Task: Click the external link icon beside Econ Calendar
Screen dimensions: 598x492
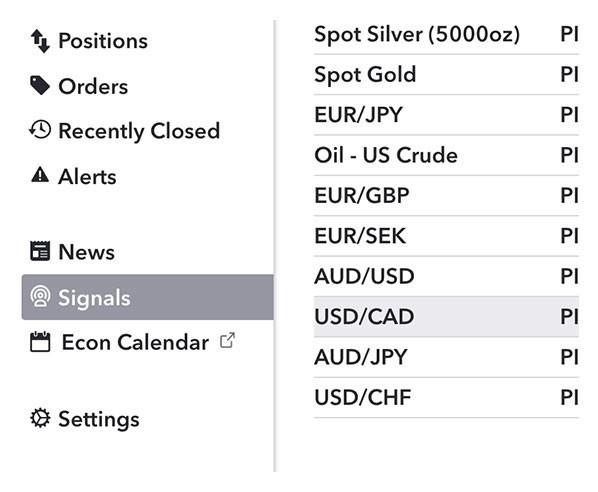Action: coord(227,341)
